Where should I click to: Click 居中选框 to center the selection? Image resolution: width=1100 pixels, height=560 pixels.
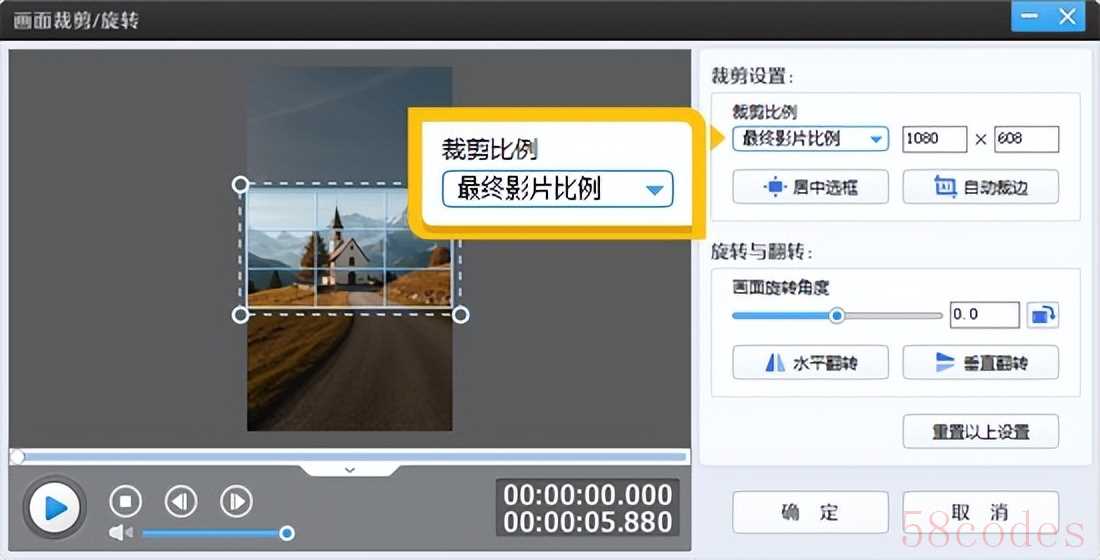[x=810, y=187]
